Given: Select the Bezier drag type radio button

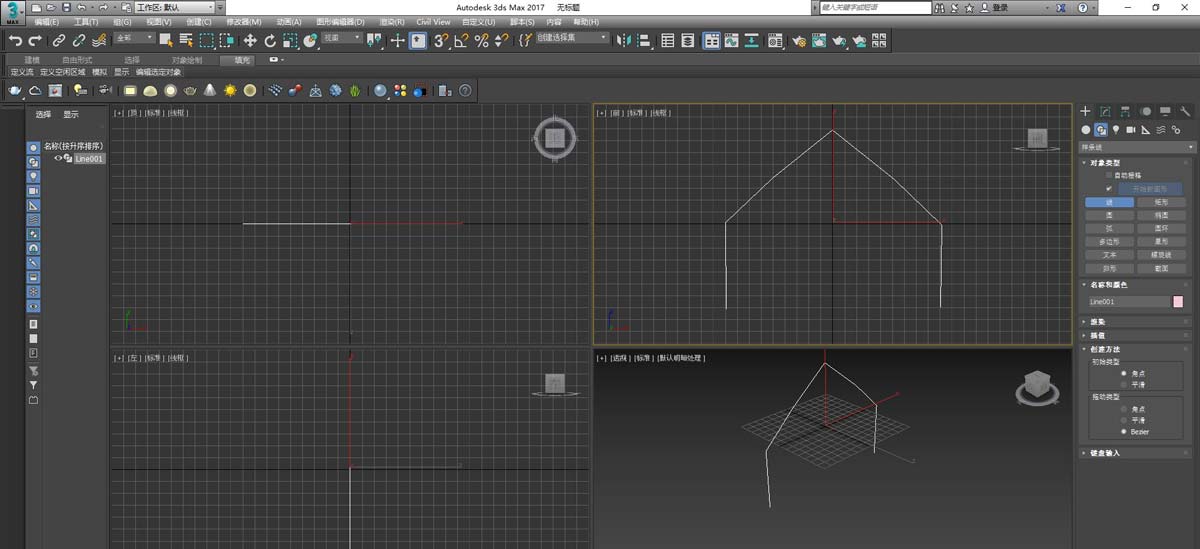Looking at the screenshot, I should (x=1124, y=431).
